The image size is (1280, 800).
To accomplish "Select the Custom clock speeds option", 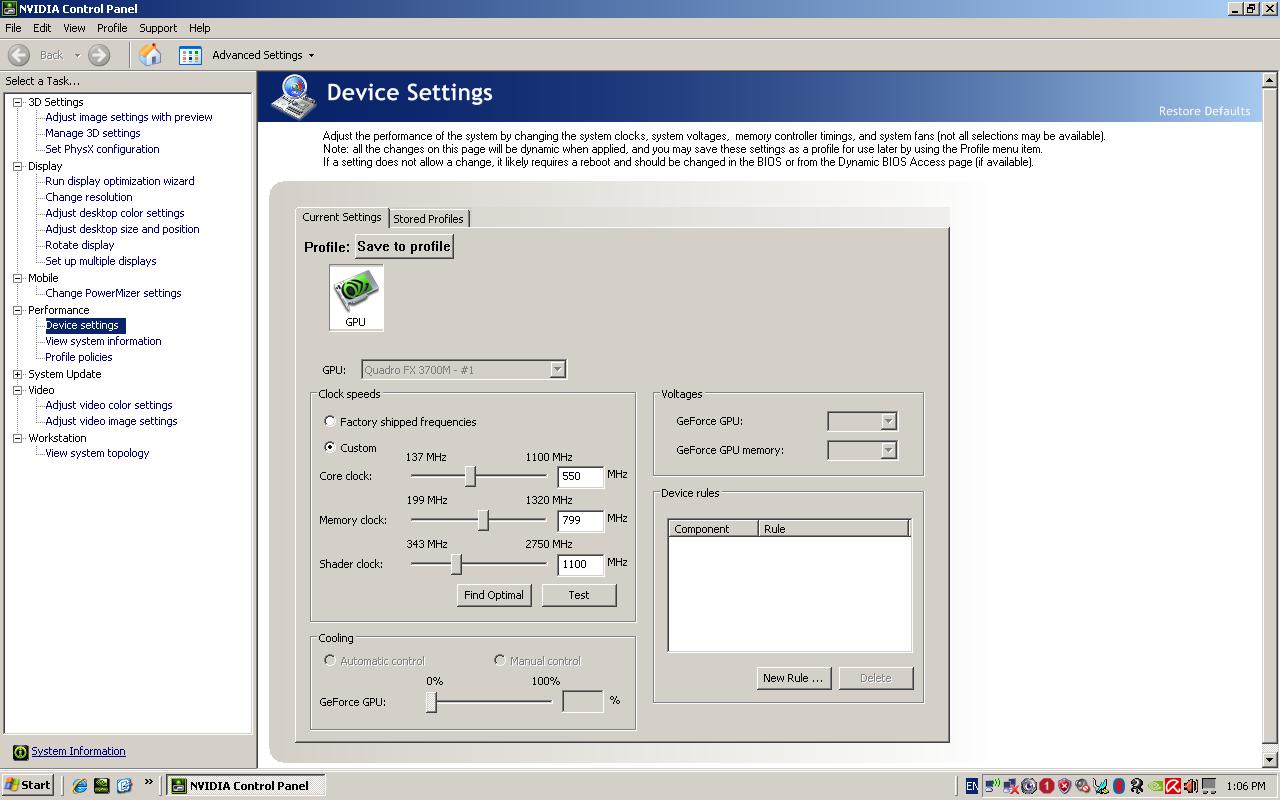I will coord(330,447).
